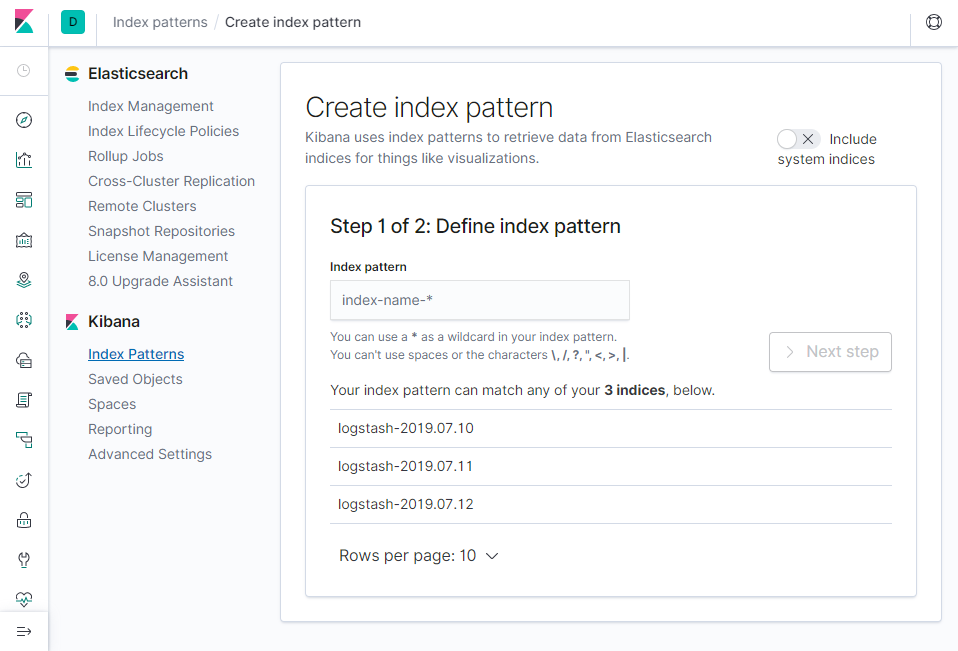Open Index Patterns link under Kibana
The width and height of the screenshot is (958, 651).
(x=136, y=354)
